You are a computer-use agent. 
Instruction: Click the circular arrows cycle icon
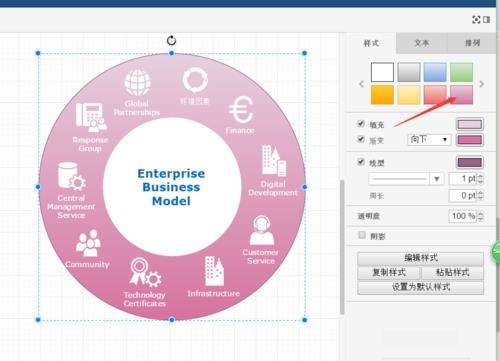195,80
